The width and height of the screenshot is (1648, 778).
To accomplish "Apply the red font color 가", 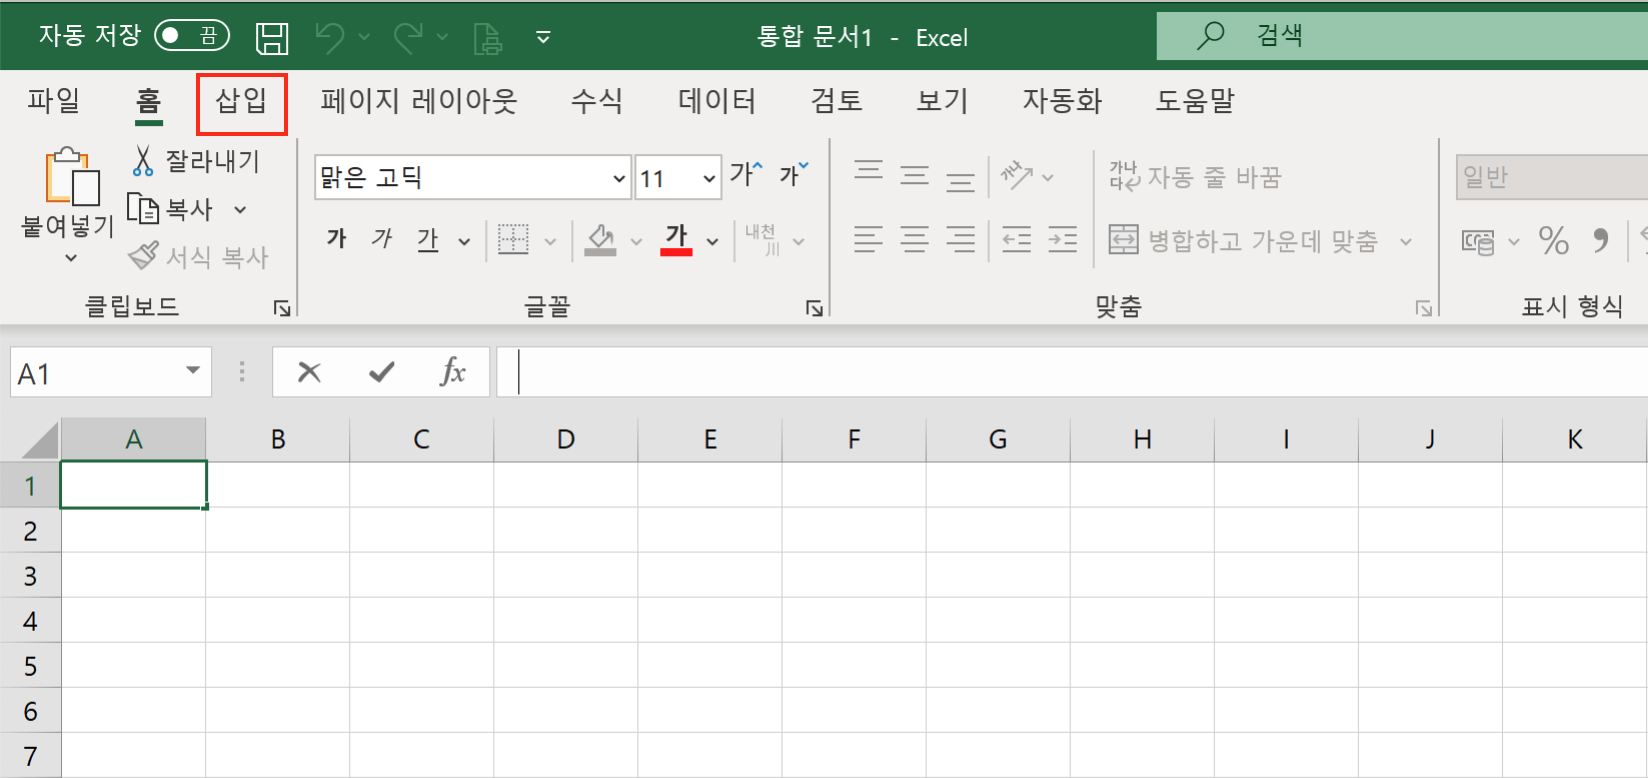I will [x=677, y=240].
